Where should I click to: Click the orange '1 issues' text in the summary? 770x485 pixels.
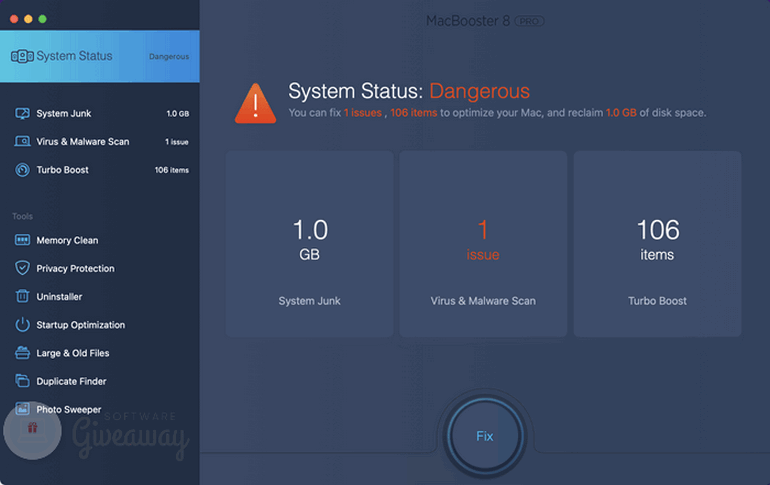point(362,113)
